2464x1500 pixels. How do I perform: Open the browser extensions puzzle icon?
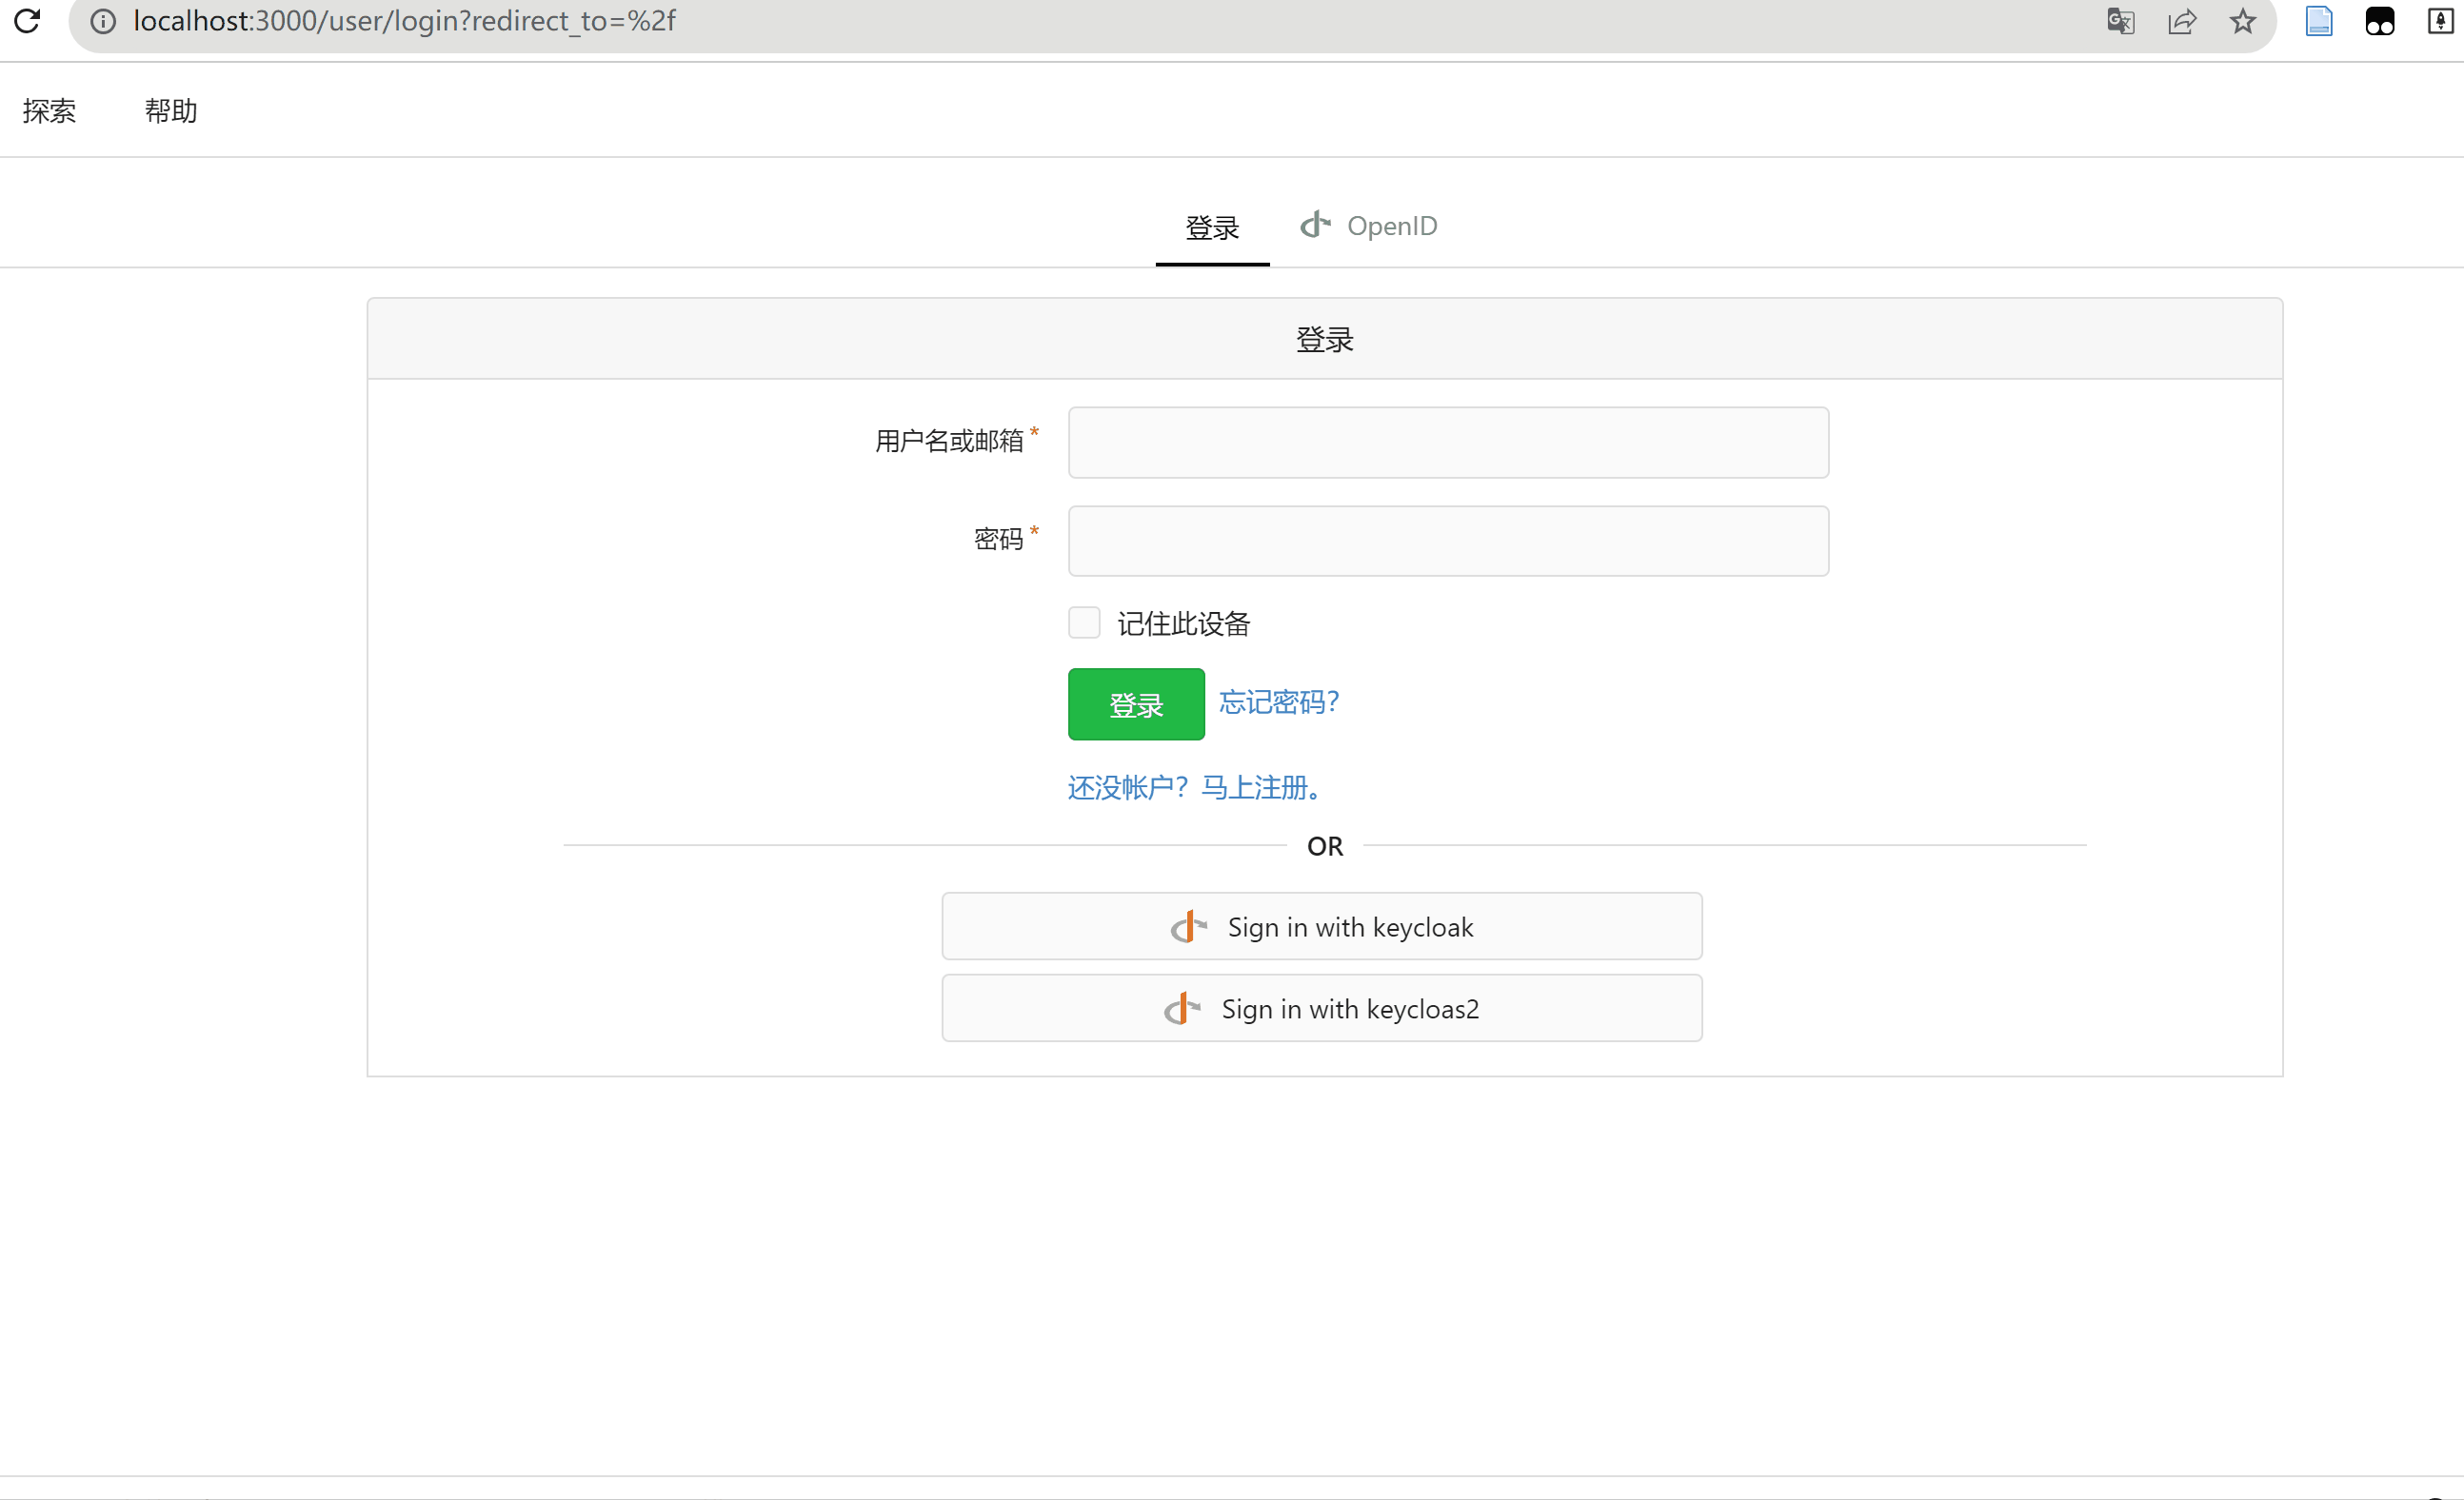click(2381, 21)
